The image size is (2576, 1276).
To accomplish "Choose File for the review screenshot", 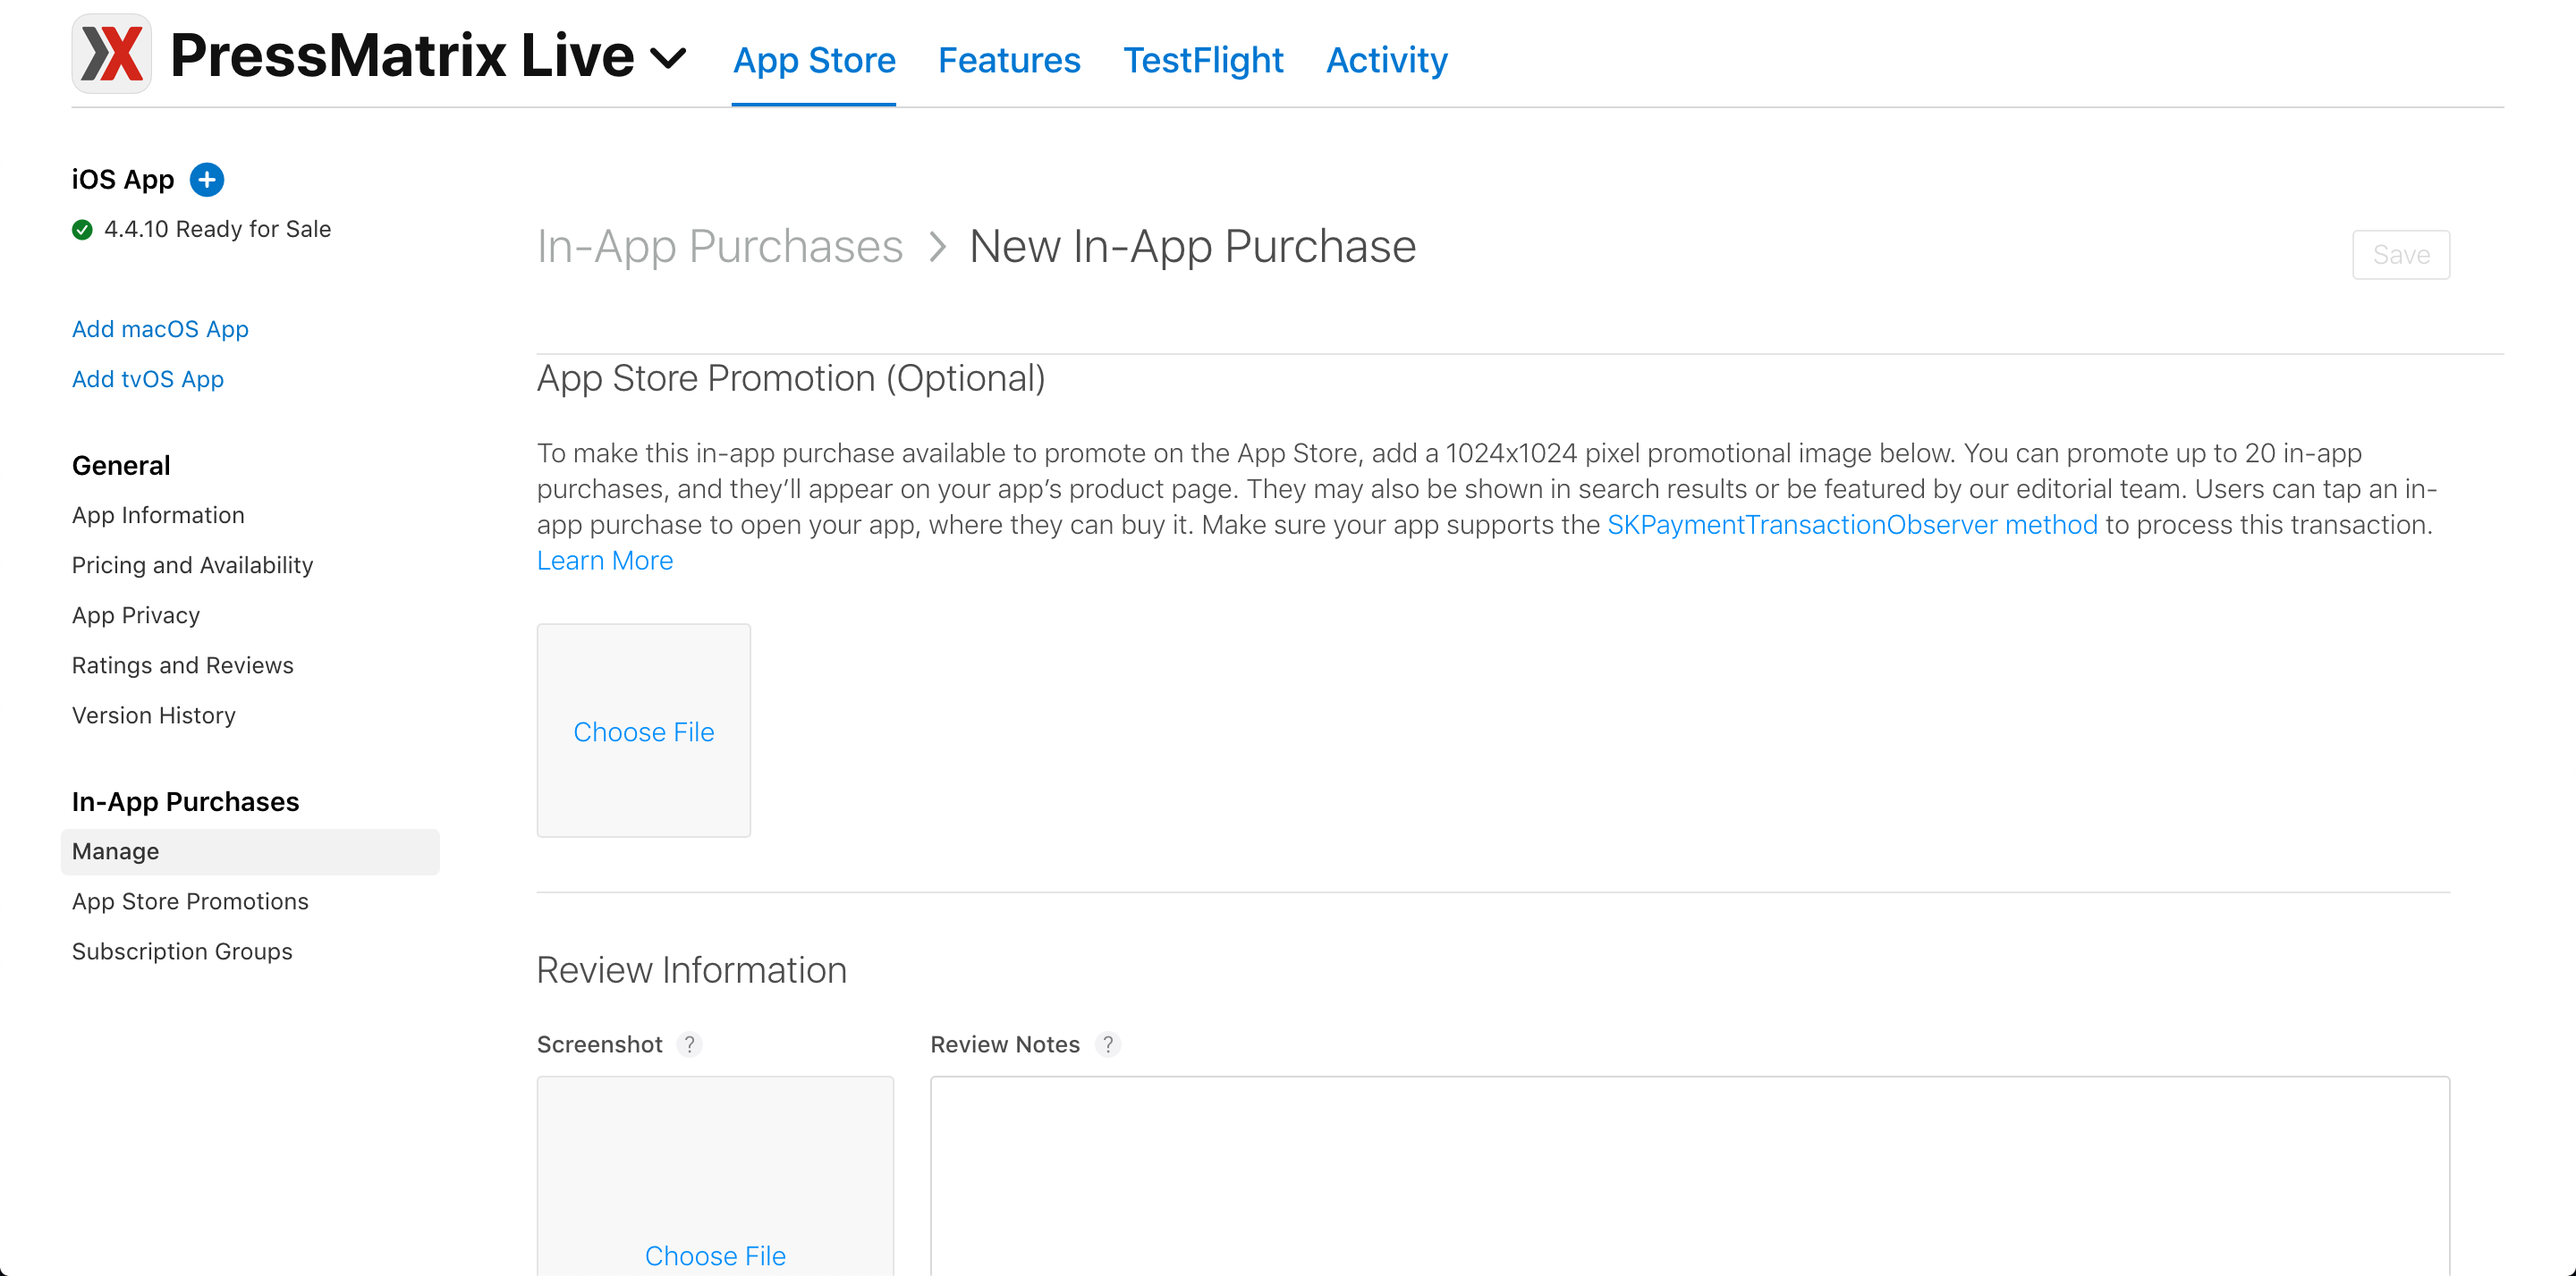I will pyautogui.click(x=715, y=1256).
